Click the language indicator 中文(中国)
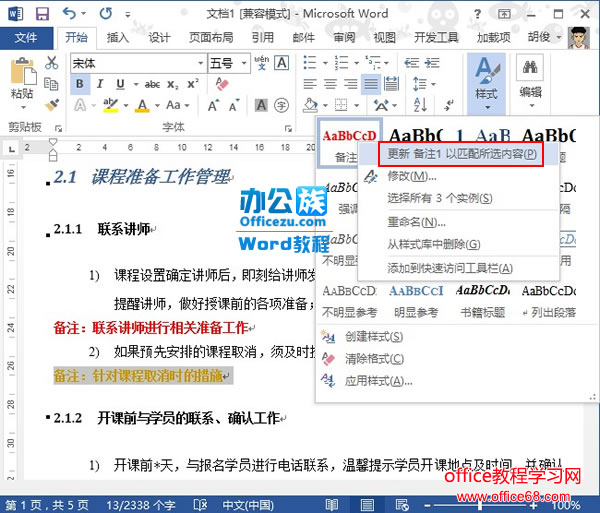 click(248, 505)
